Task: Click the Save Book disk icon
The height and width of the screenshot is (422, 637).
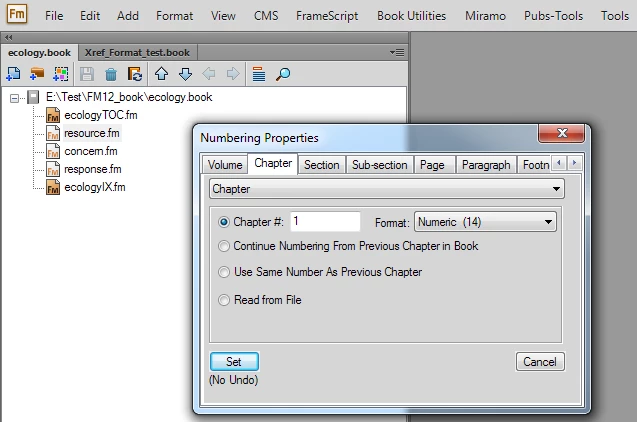Action: pos(87,74)
